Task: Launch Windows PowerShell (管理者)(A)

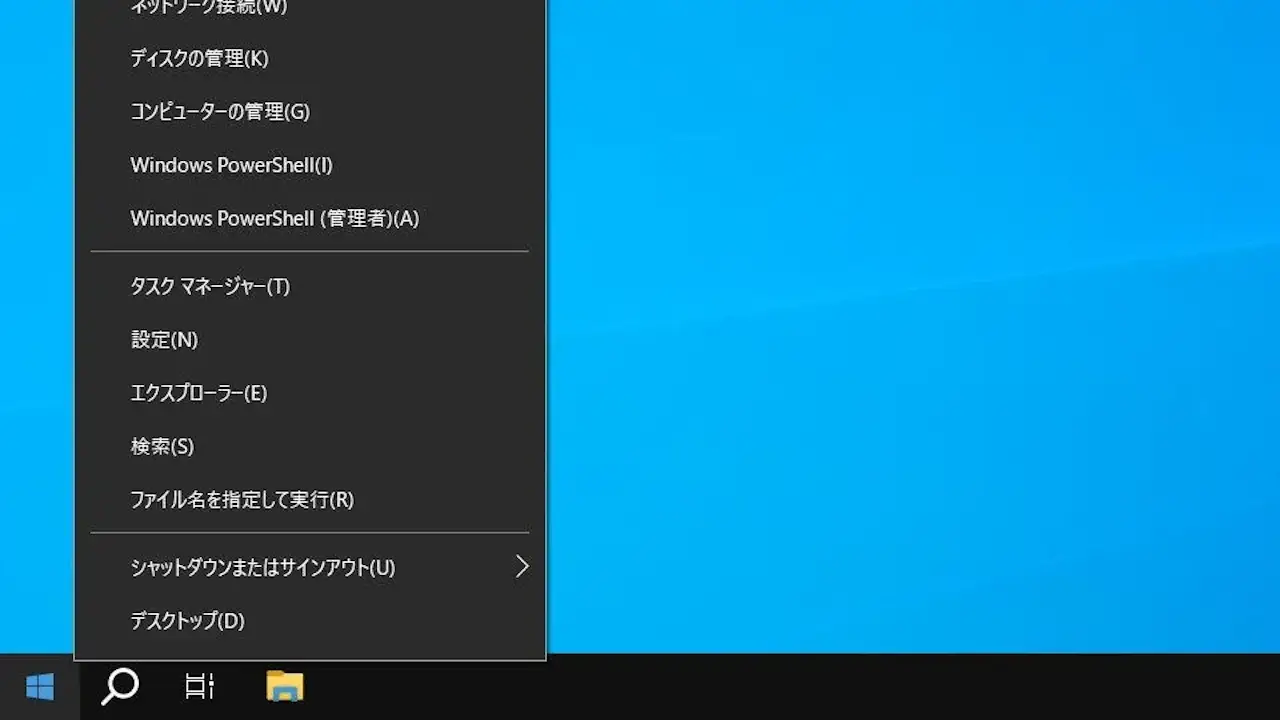Action: point(310,218)
